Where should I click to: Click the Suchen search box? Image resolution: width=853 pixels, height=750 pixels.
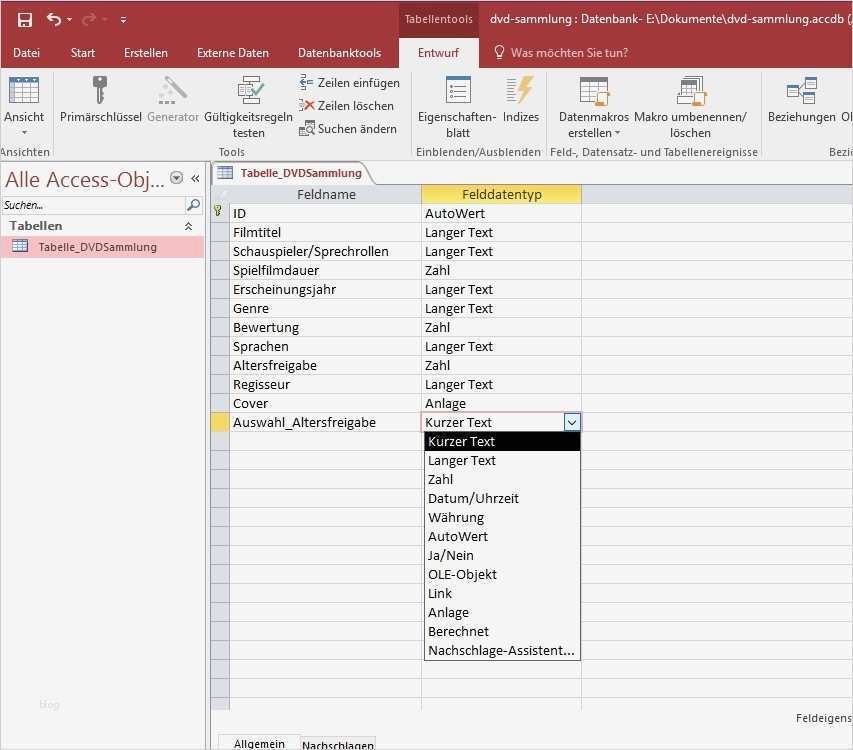click(x=93, y=205)
